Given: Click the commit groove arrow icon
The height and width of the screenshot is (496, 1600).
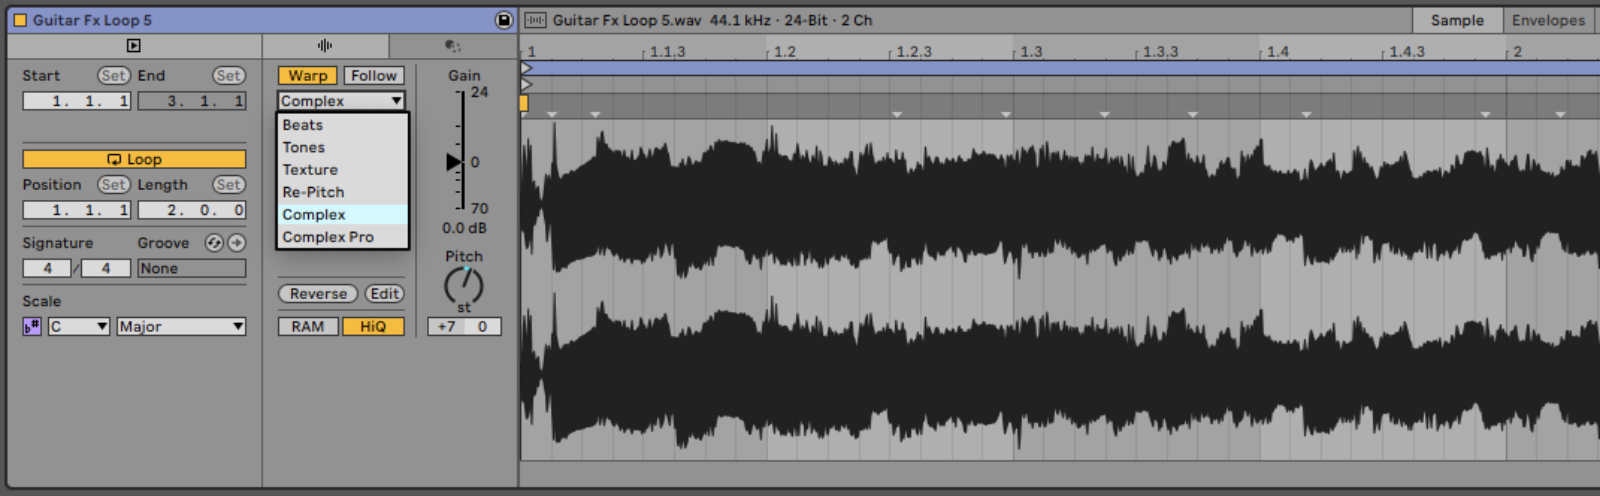Looking at the screenshot, I should pos(236,243).
